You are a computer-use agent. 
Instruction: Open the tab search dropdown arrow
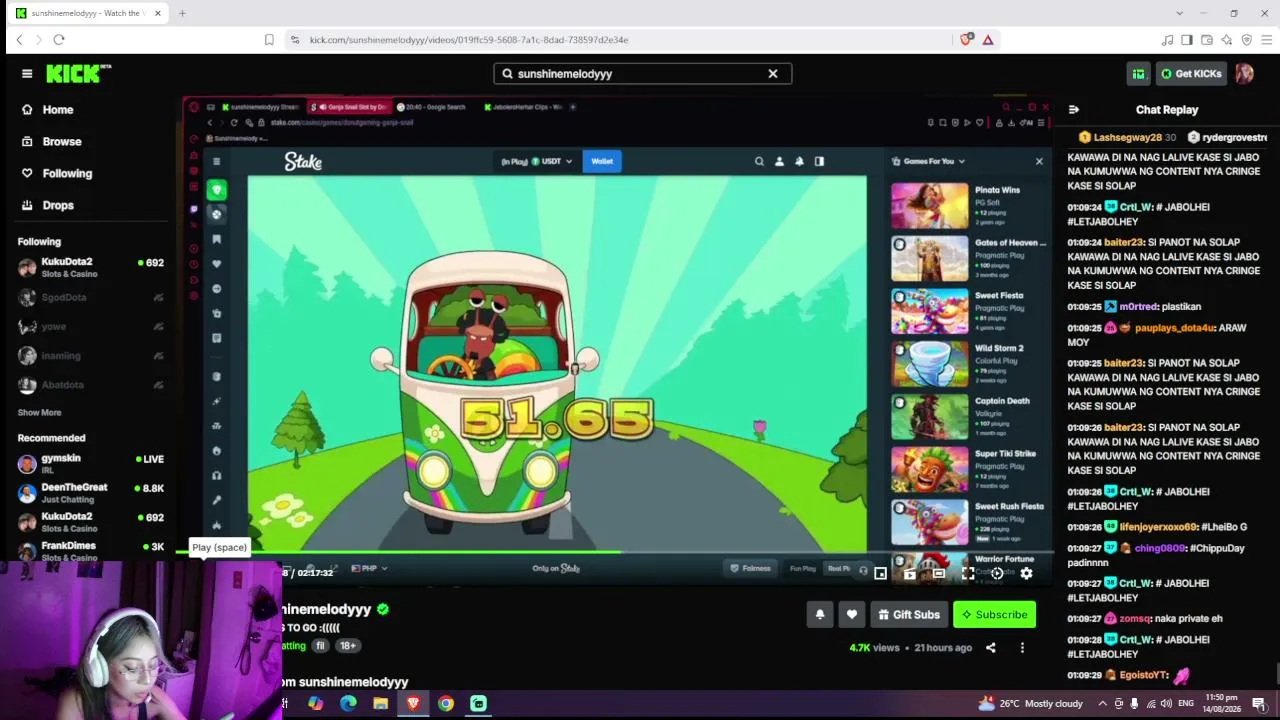tap(1180, 13)
